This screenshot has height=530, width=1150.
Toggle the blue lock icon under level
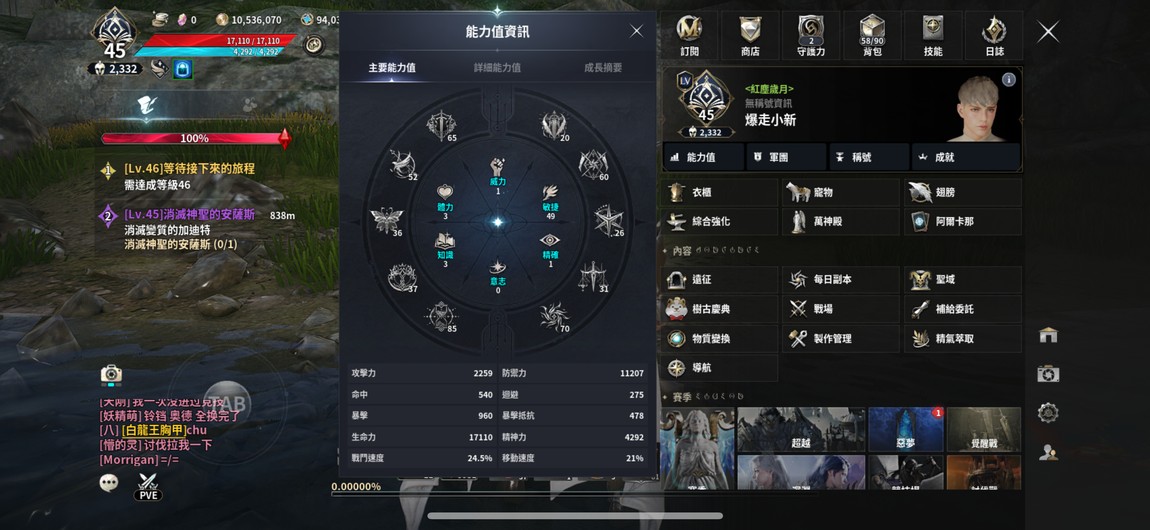click(x=182, y=70)
